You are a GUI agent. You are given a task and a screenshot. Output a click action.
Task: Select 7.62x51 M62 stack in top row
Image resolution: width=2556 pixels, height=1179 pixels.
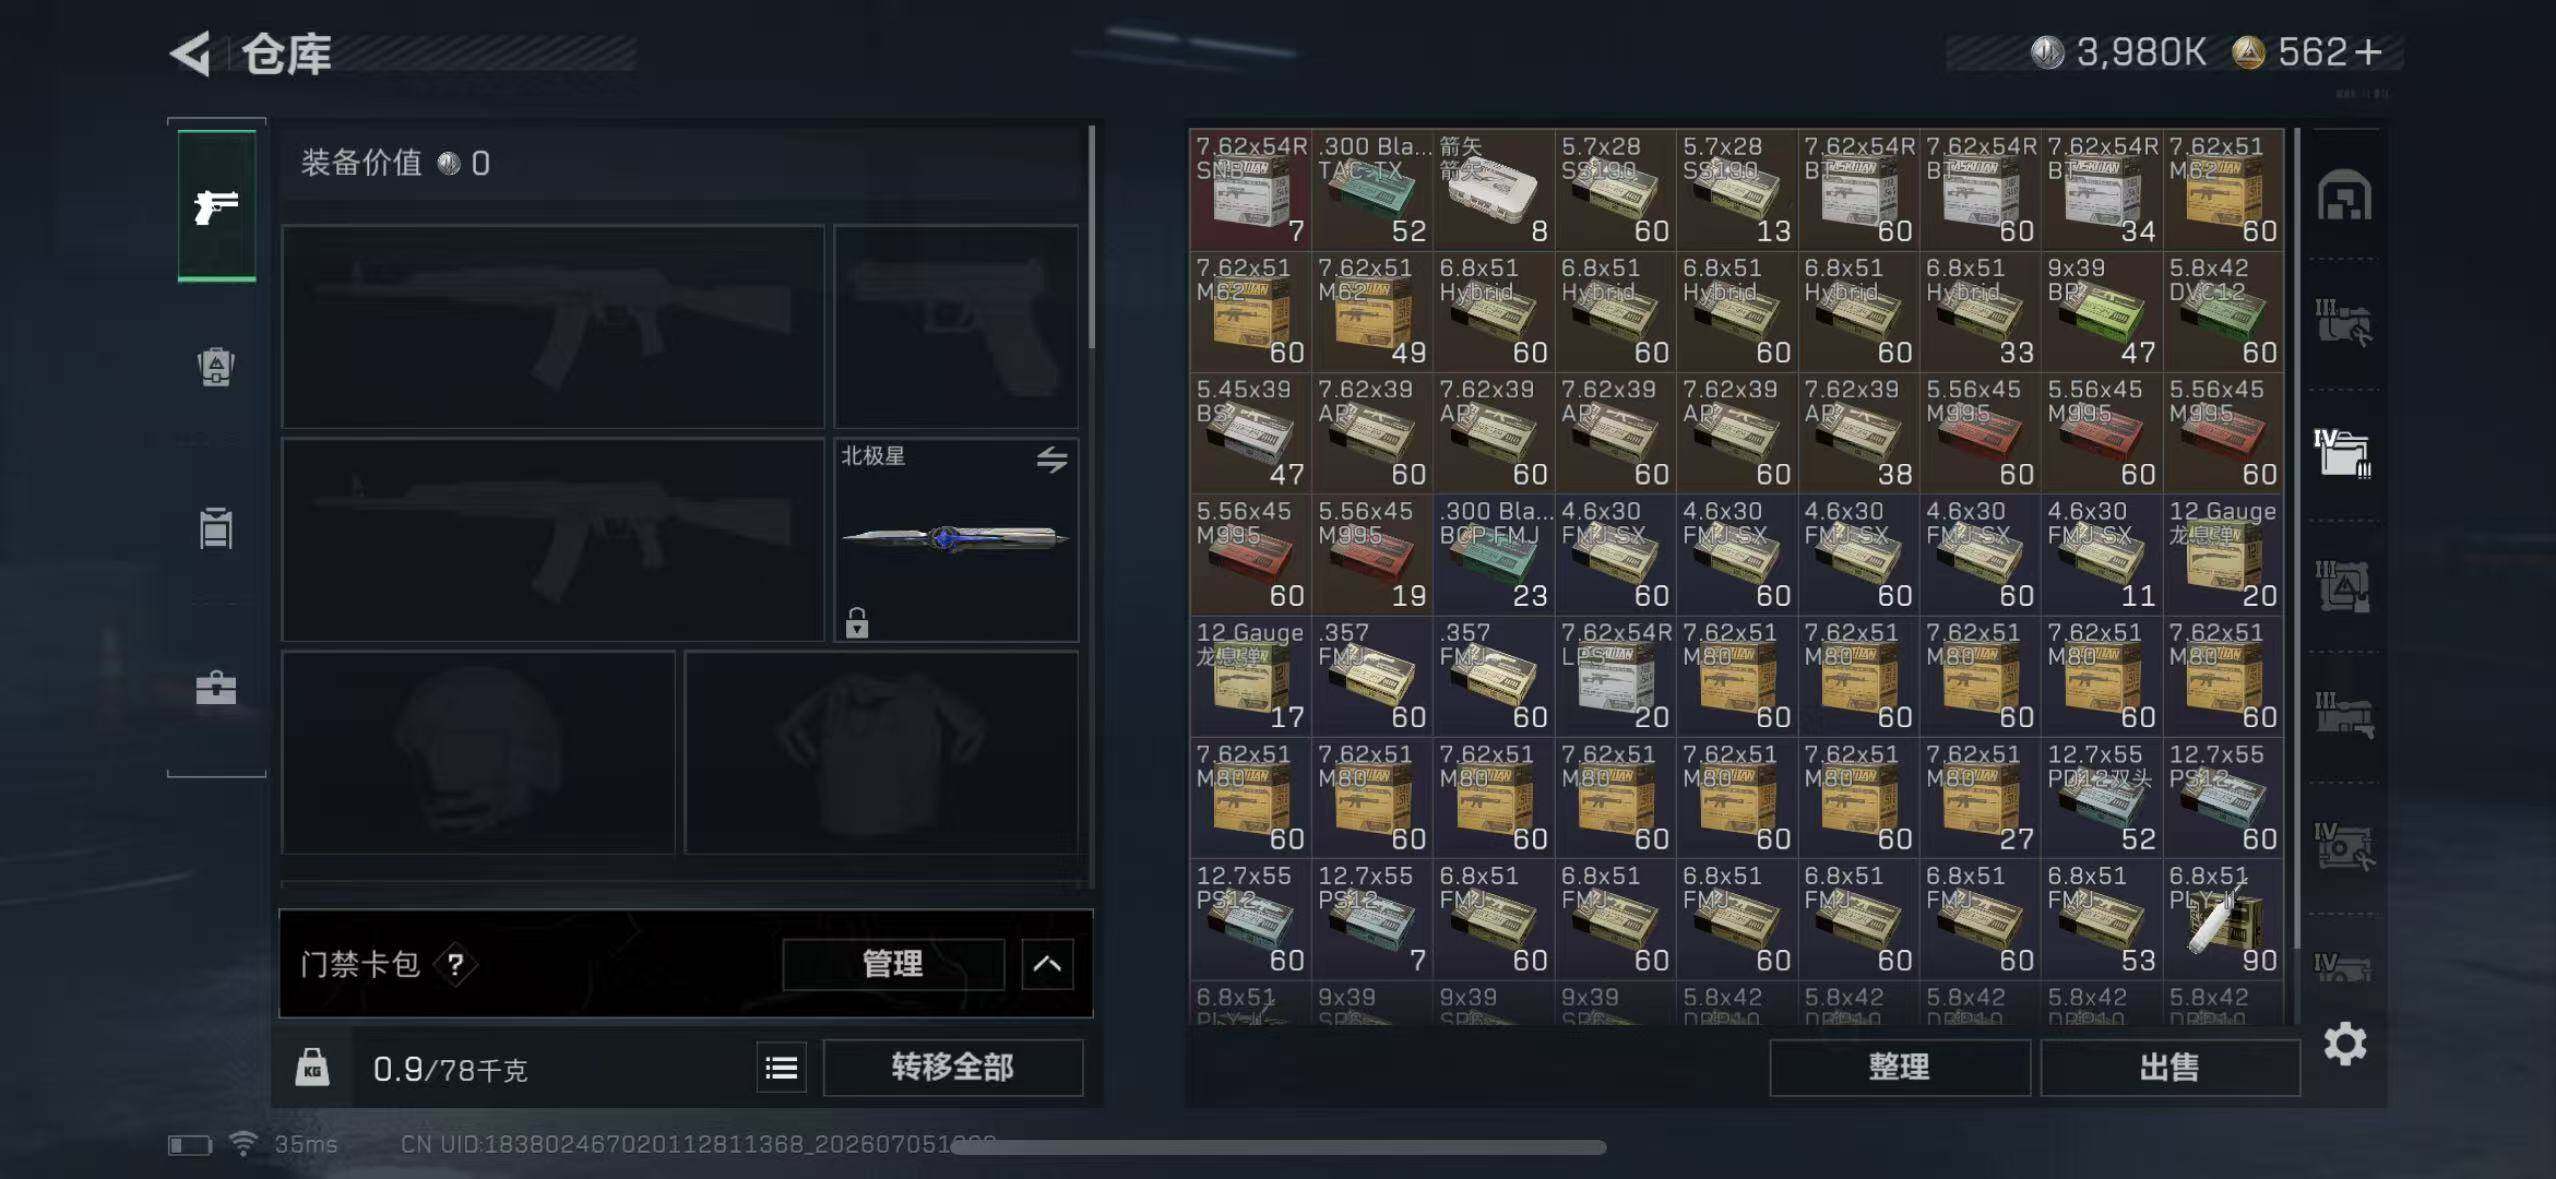click(x=2223, y=190)
